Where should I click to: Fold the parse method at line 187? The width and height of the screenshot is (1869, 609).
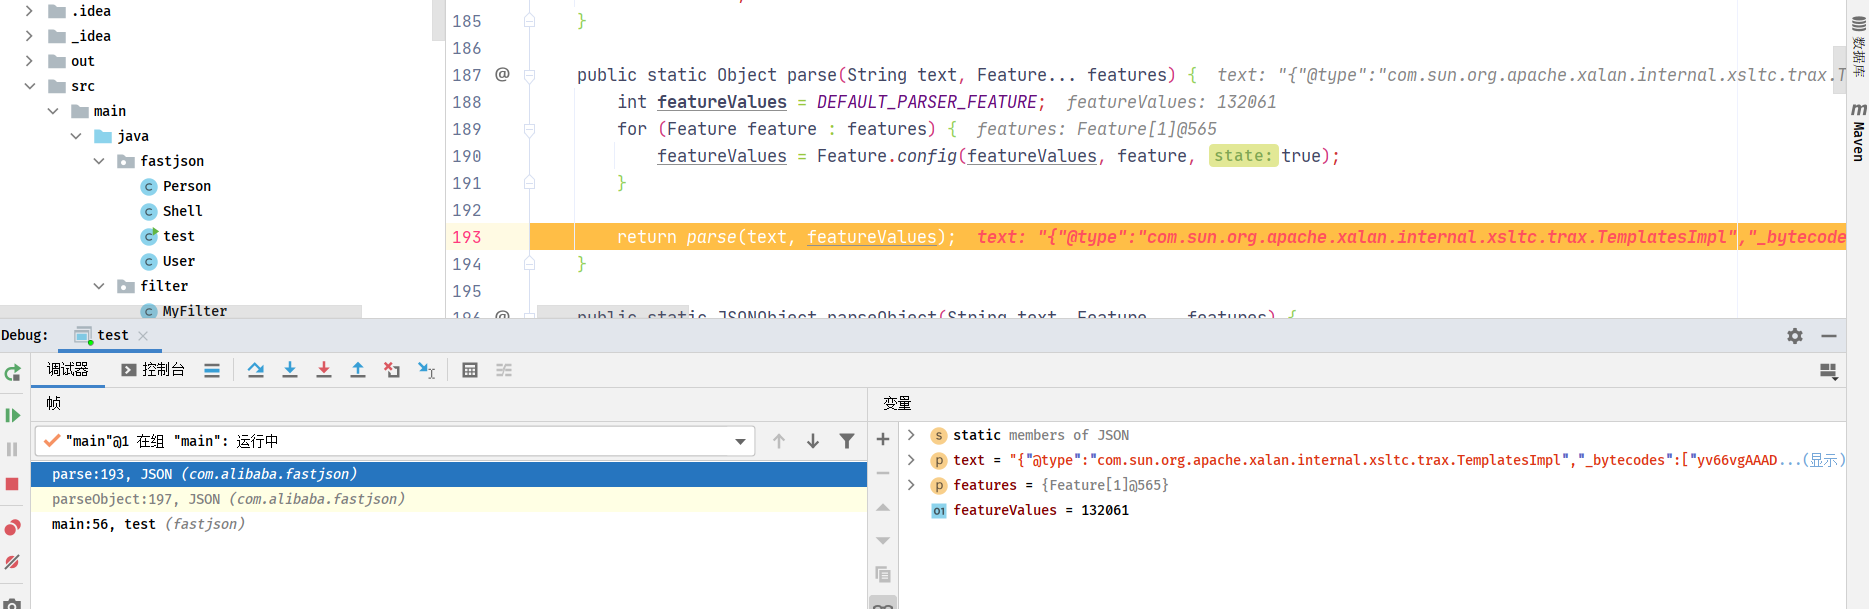530,75
